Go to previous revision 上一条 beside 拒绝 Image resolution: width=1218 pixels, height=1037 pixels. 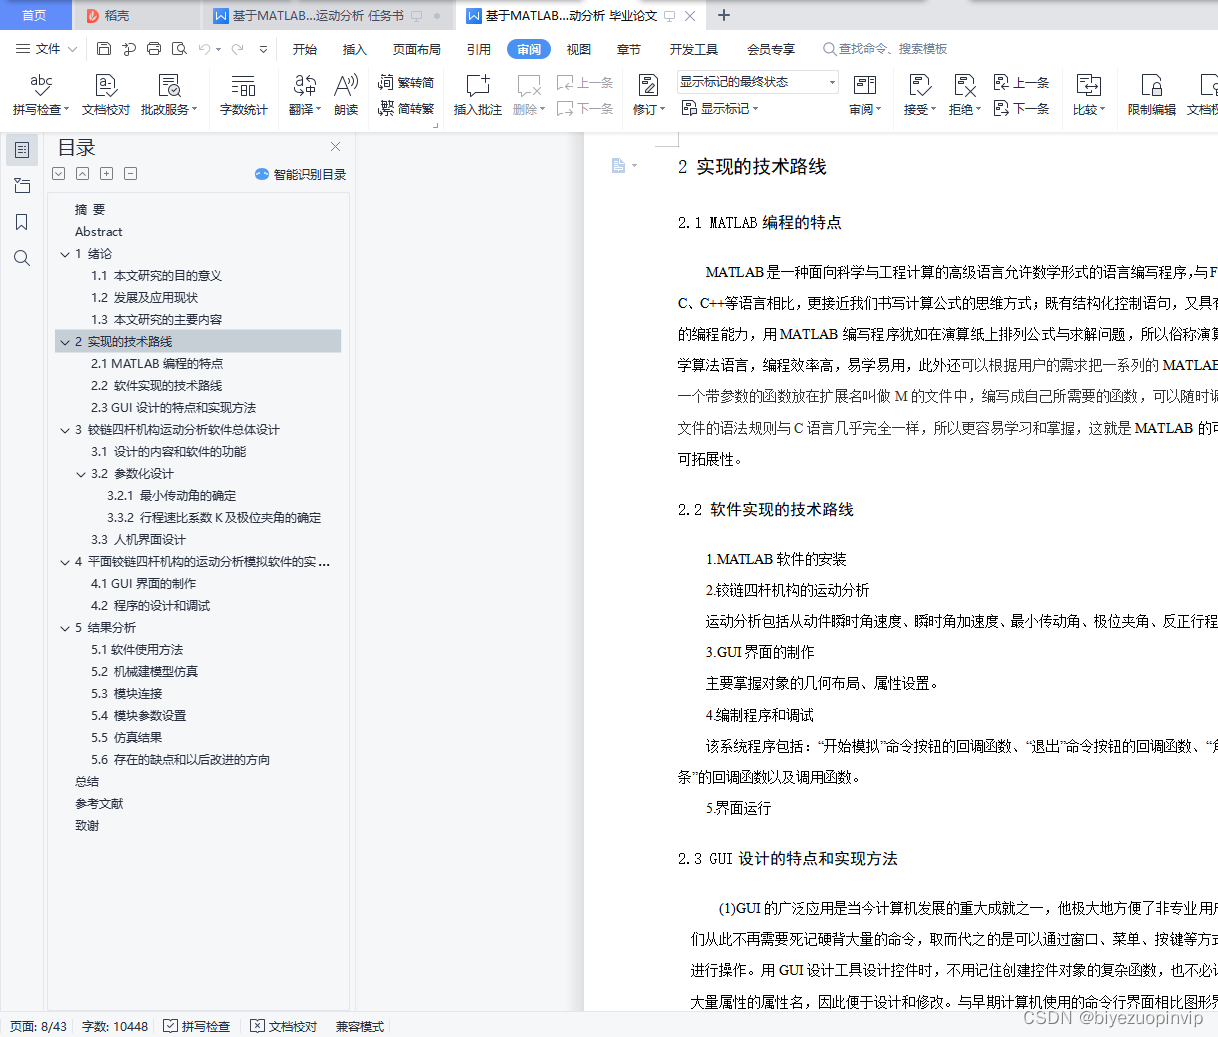click(1021, 82)
